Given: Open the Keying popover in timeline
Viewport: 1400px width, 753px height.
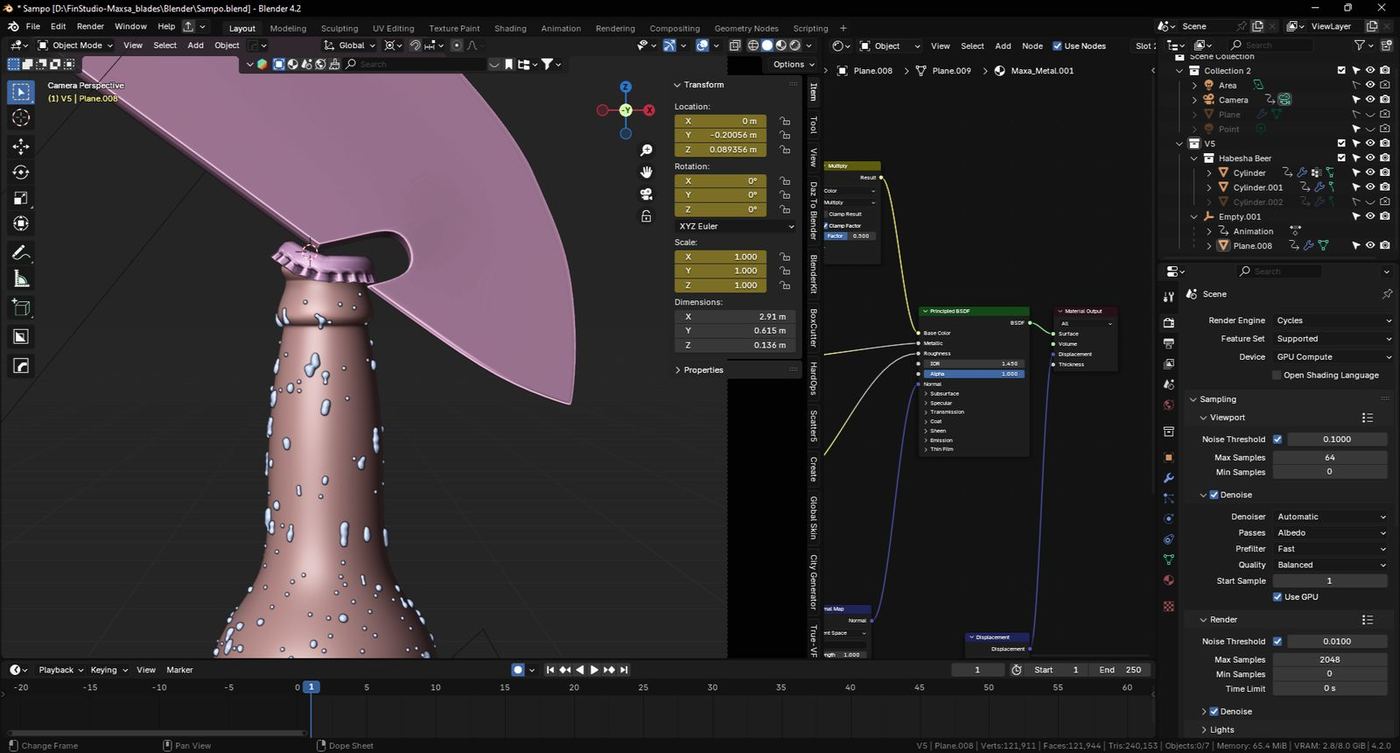Looking at the screenshot, I should pyautogui.click(x=108, y=670).
